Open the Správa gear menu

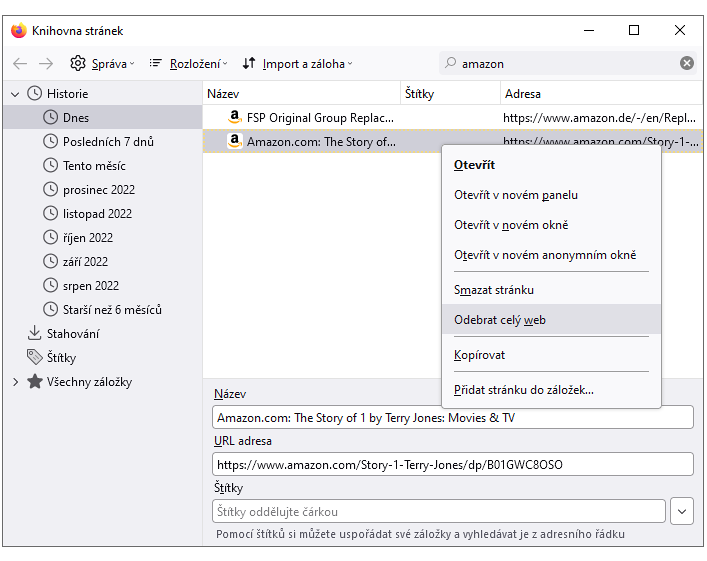click(x=102, y=64)
